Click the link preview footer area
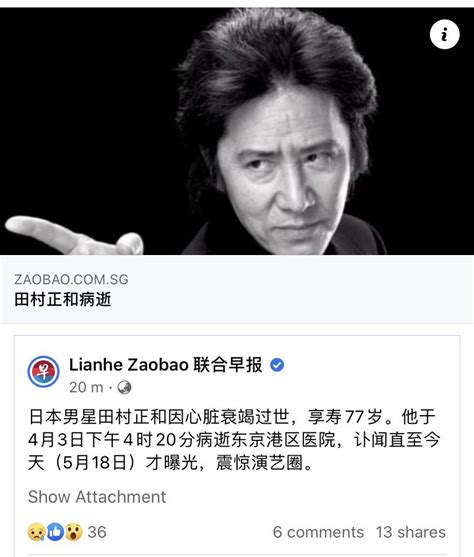The image size is (474, 557). (x=237, y=289)
